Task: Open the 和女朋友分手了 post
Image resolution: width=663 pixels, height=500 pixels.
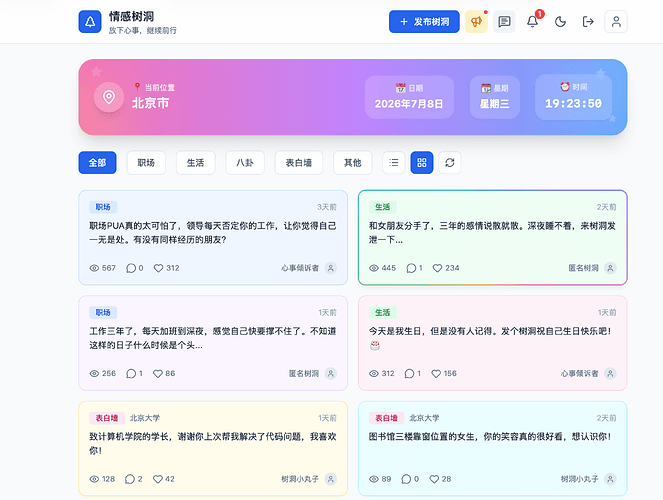Action: point(493,238)
